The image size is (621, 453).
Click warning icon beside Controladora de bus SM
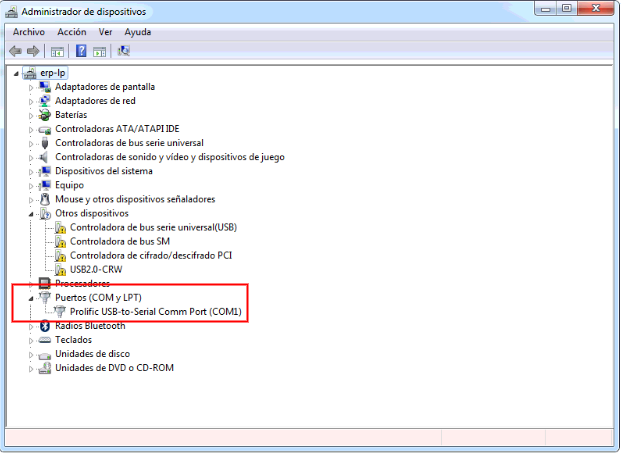point(60,242)
